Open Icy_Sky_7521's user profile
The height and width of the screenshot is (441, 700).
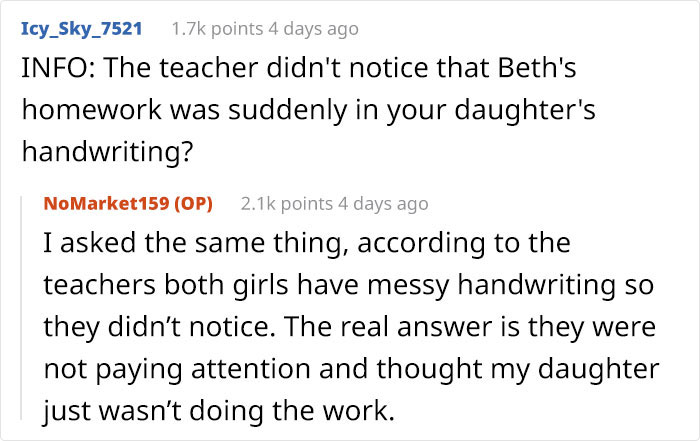(81, 28)
